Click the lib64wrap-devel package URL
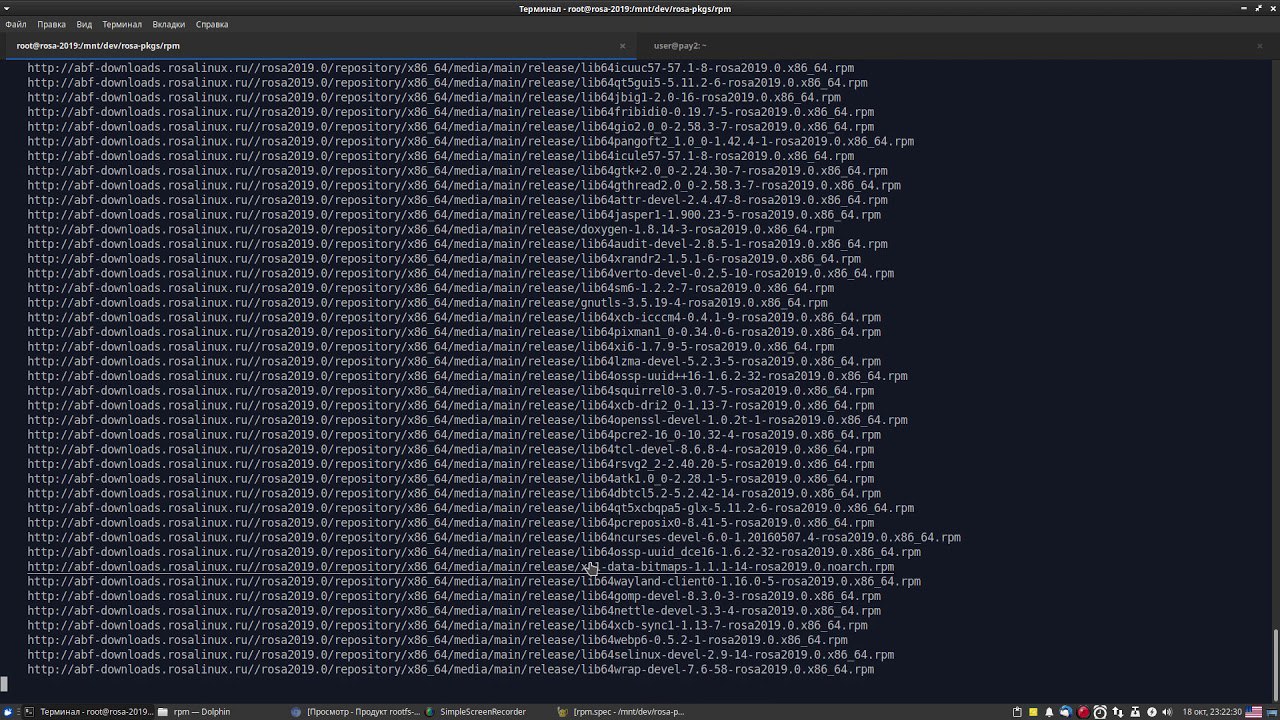 (x=451, y=669)
